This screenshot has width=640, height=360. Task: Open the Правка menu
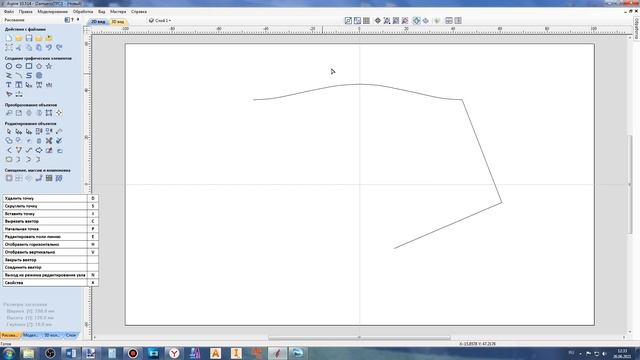[x=25, y=11]
